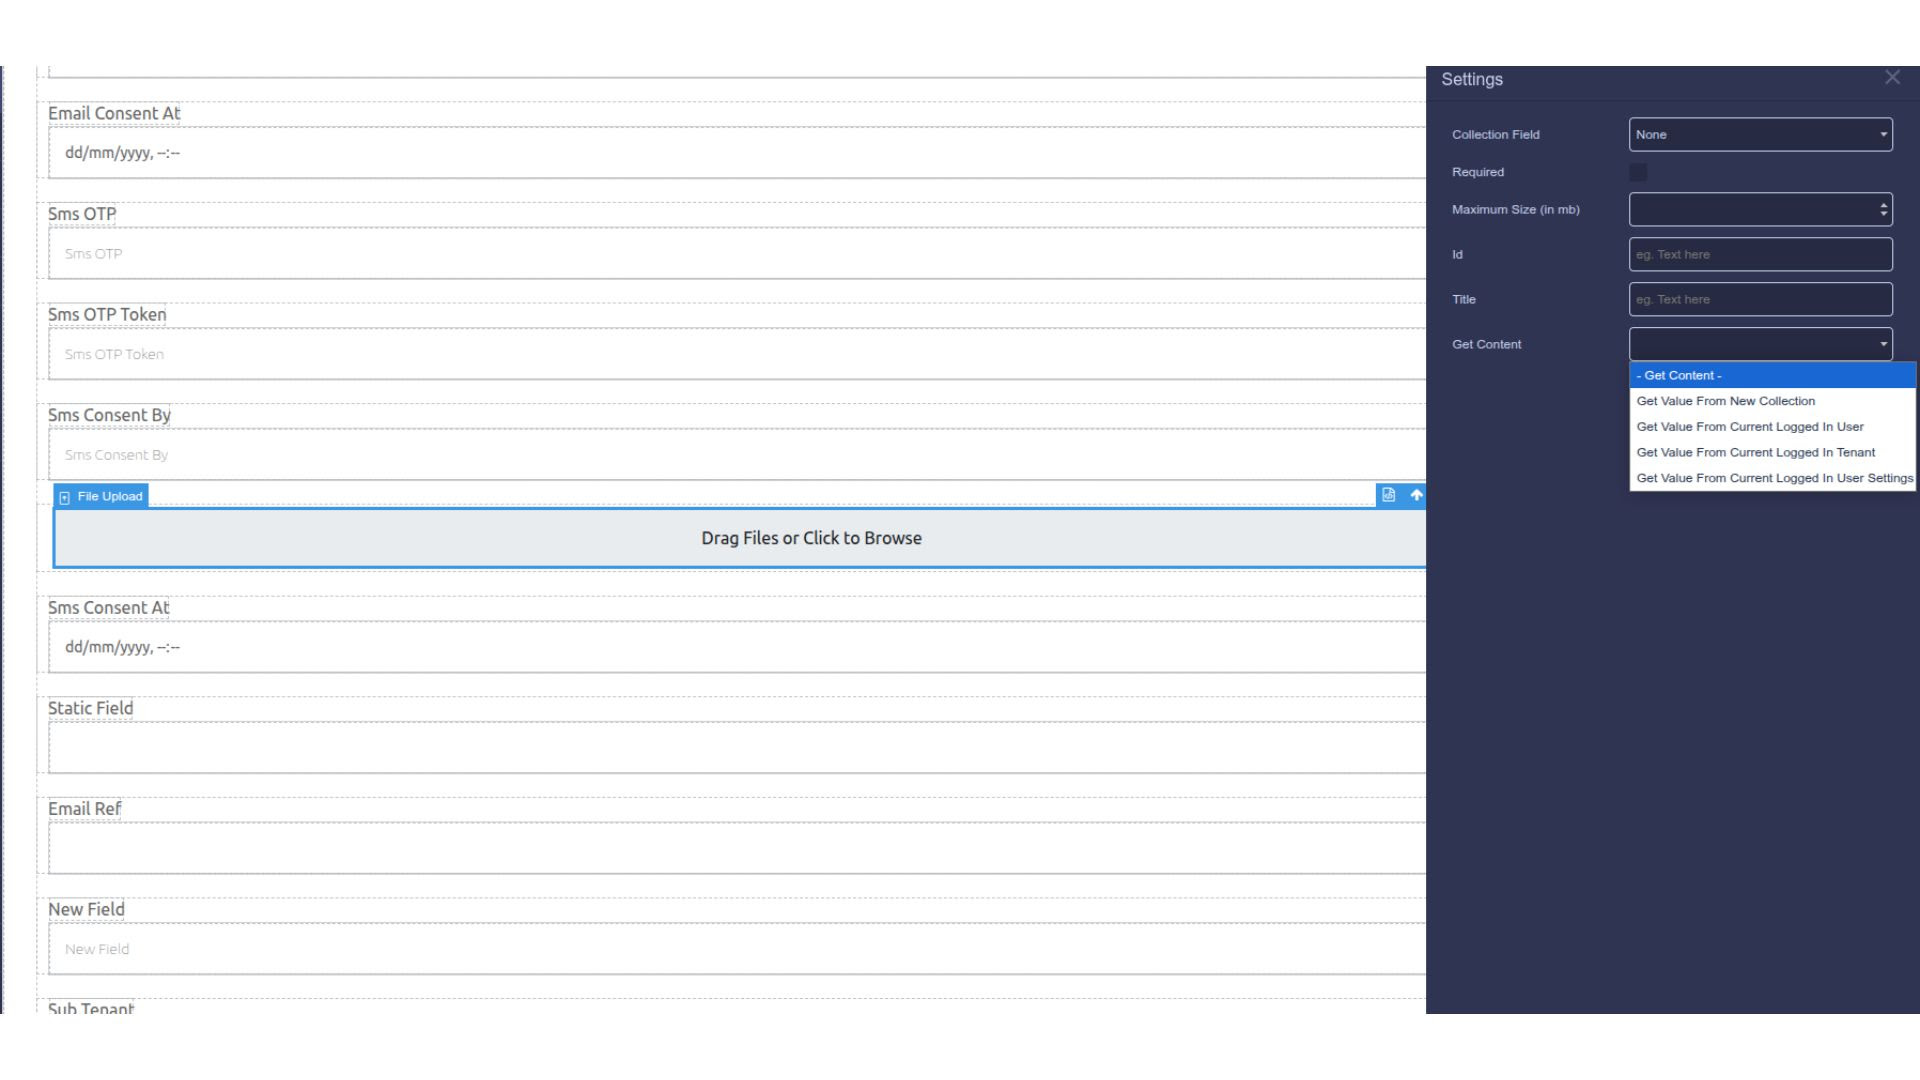Click the Collection Field label
The width and height of the screenshot is (1920, 1080).
point(1496,134)
